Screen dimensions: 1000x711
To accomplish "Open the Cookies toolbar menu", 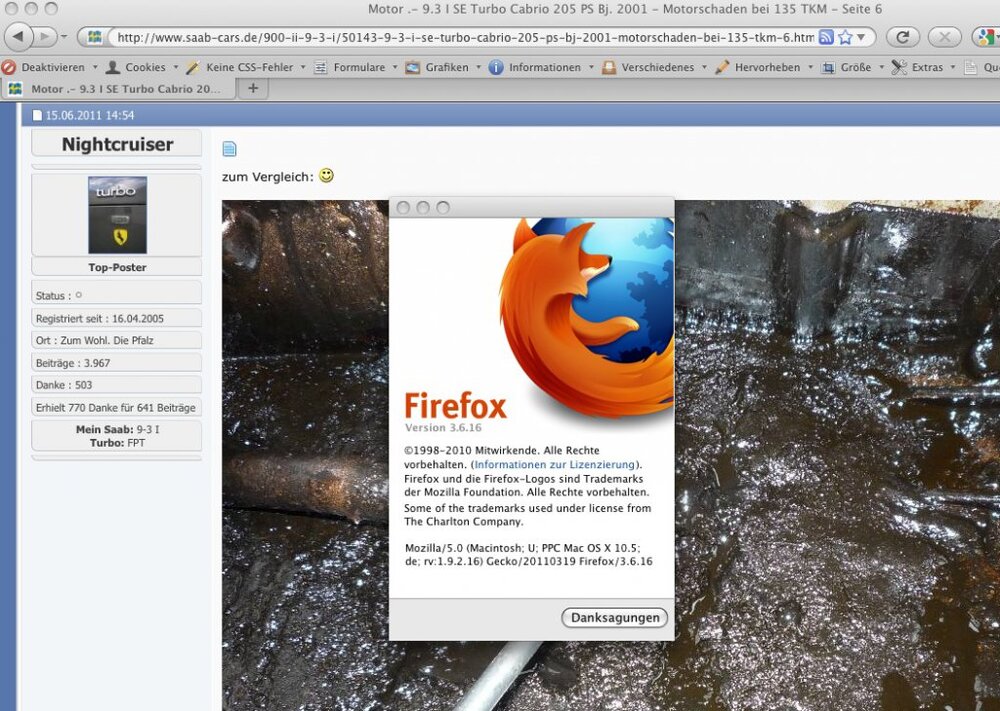I will pyautogui.click(x=145, y=67).
